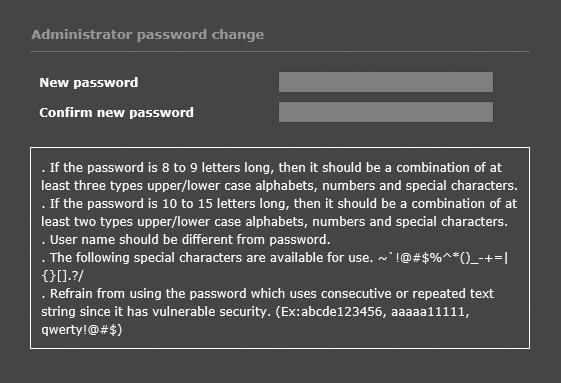Click the aaaaa11111 example text
The width and height of the screenshot is (561, 383).
(x=428, y=311)
